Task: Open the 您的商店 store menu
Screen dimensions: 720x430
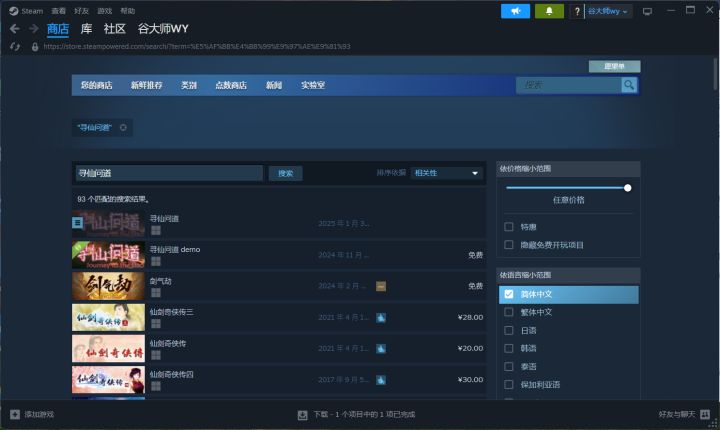Action: (x=96, y=85)
